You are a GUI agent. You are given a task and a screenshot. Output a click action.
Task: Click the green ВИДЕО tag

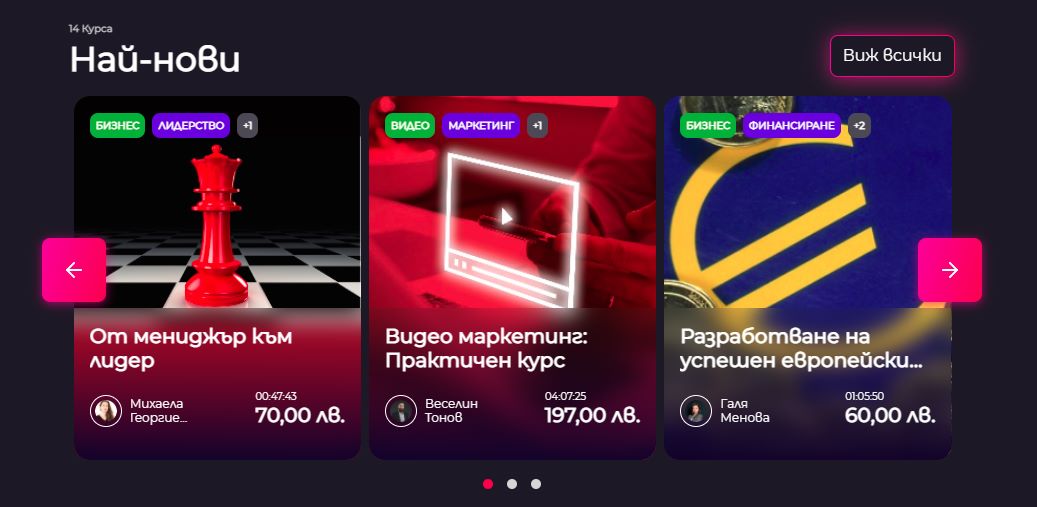tap(410, 126)
